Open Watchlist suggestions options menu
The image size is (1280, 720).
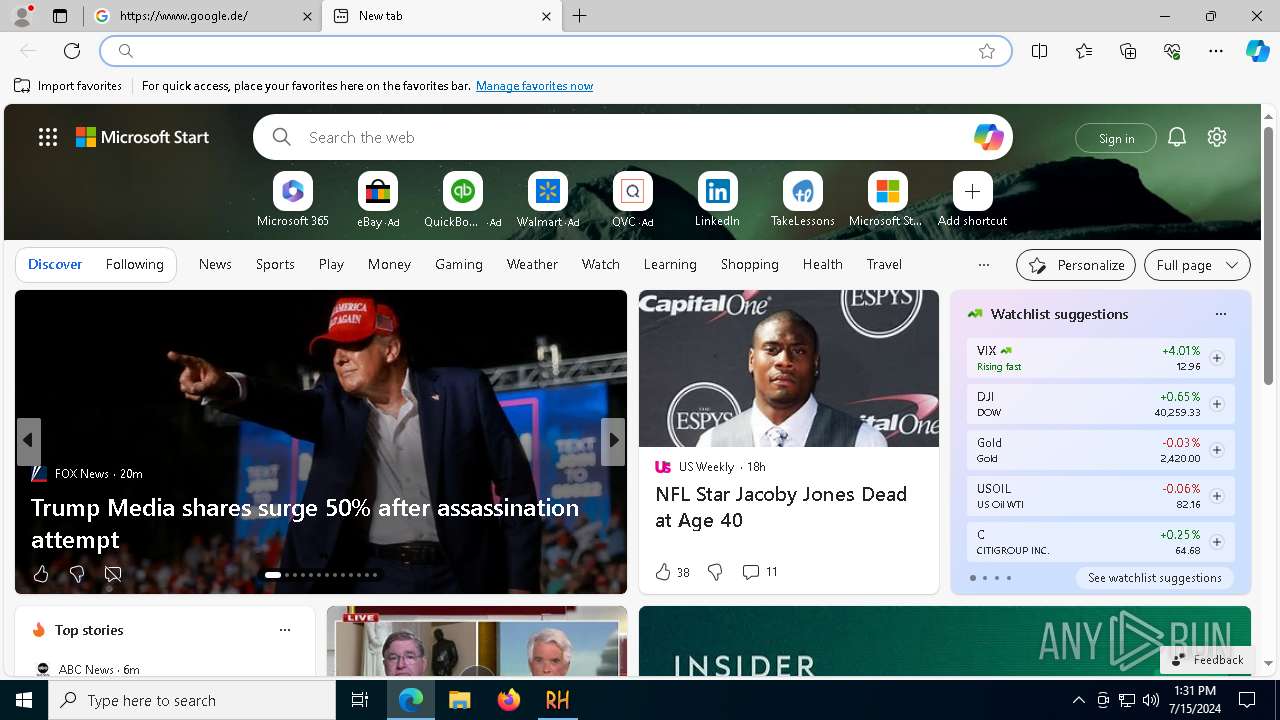pyautogui.click(x=1220, y=314)
